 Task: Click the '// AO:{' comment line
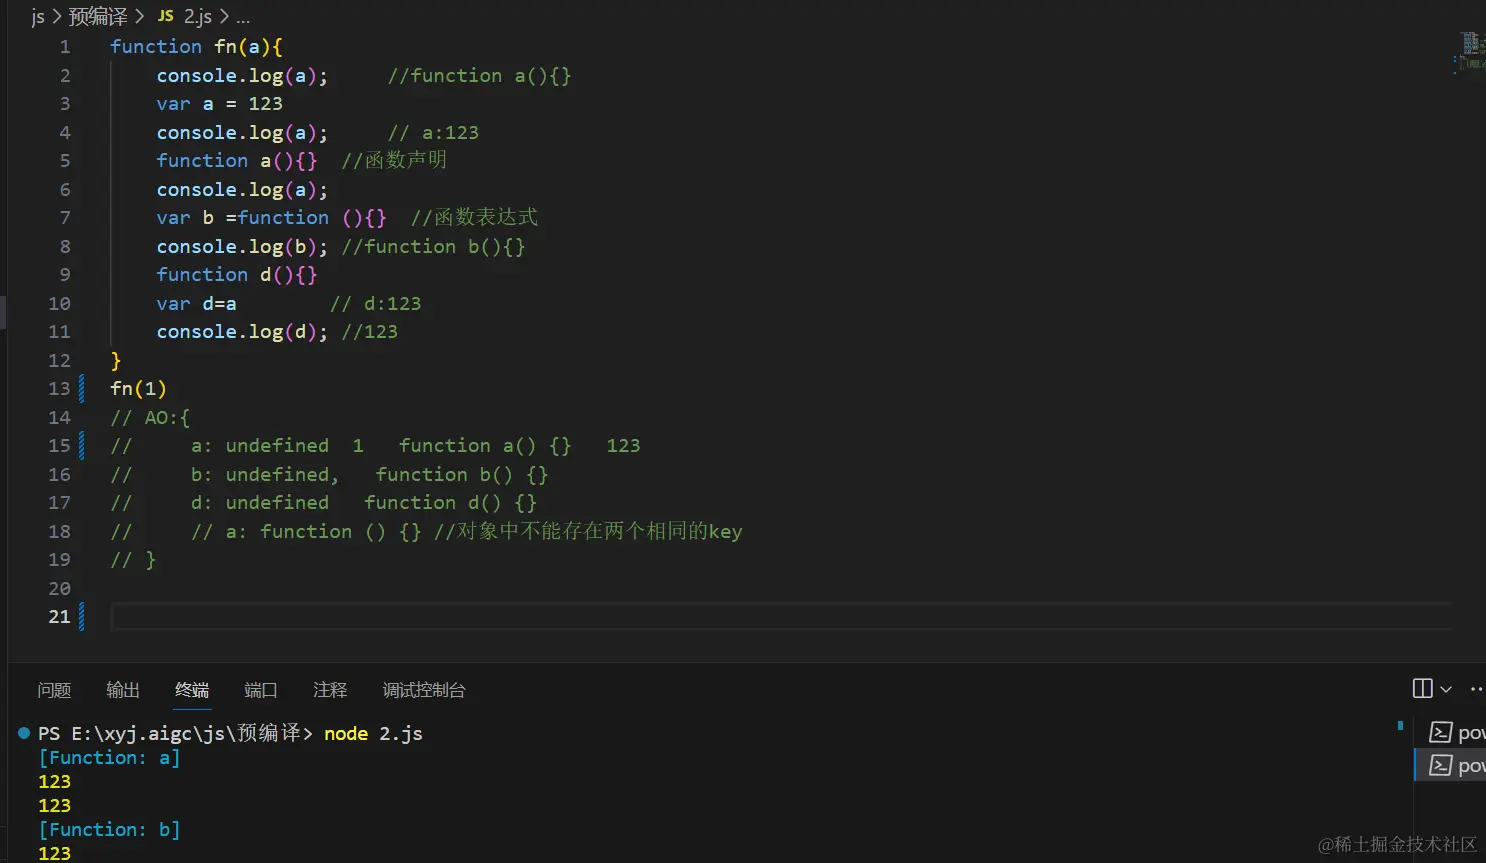pos(150,418)
